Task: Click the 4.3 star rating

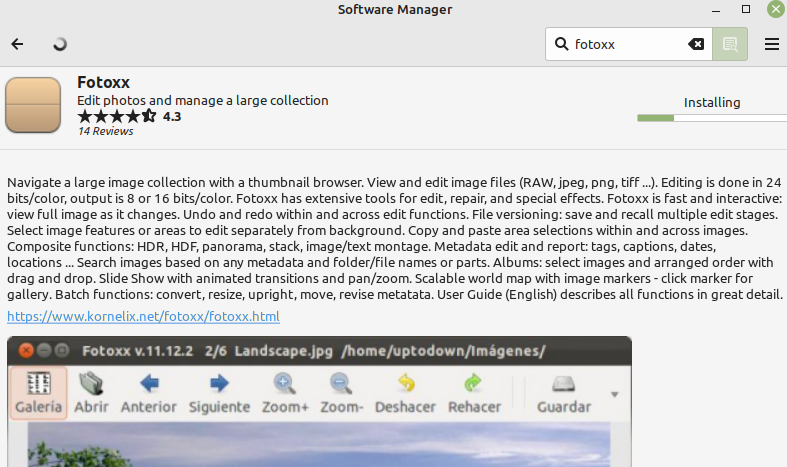Action: click(129, 116)
